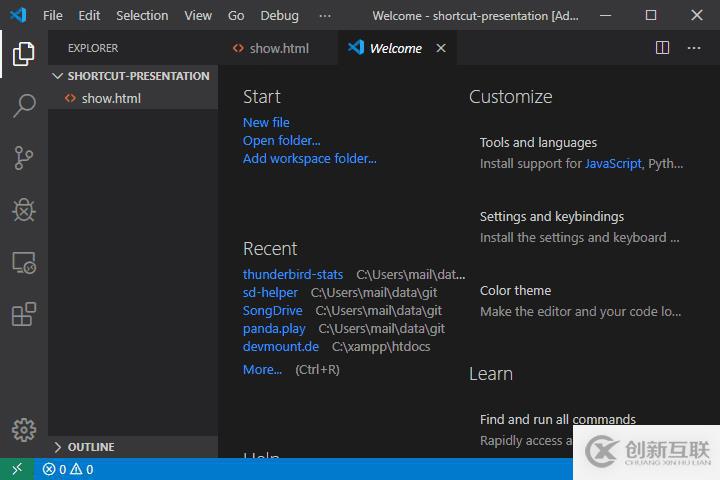This screenshot has width=720, height=480.
Task: Open the Manage gear icon
Action: click(24, 430)
